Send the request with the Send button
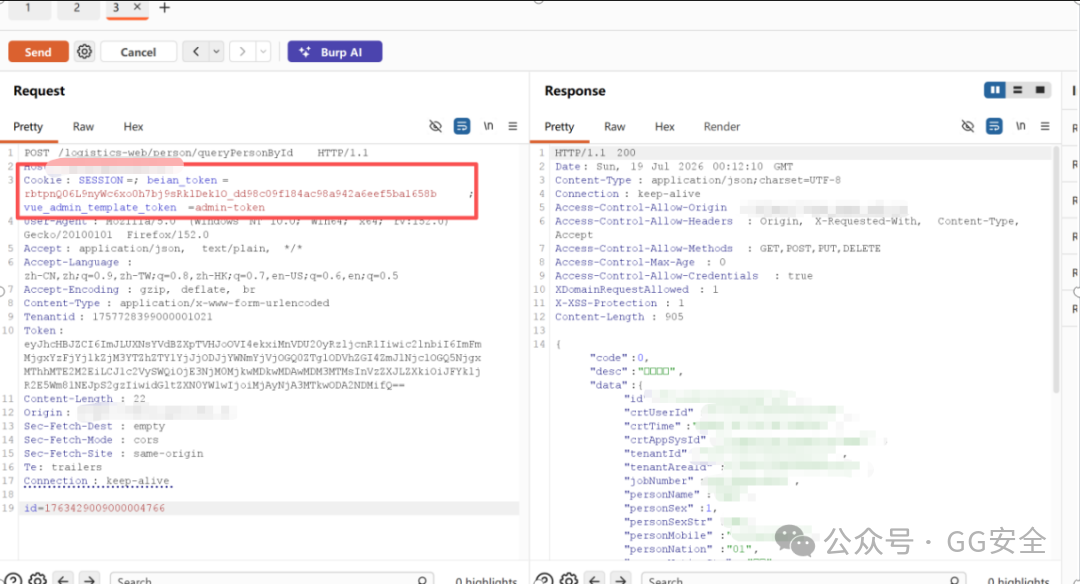Image resolution: width=1080 pixels, height=584 pixels. click(38, 52)
